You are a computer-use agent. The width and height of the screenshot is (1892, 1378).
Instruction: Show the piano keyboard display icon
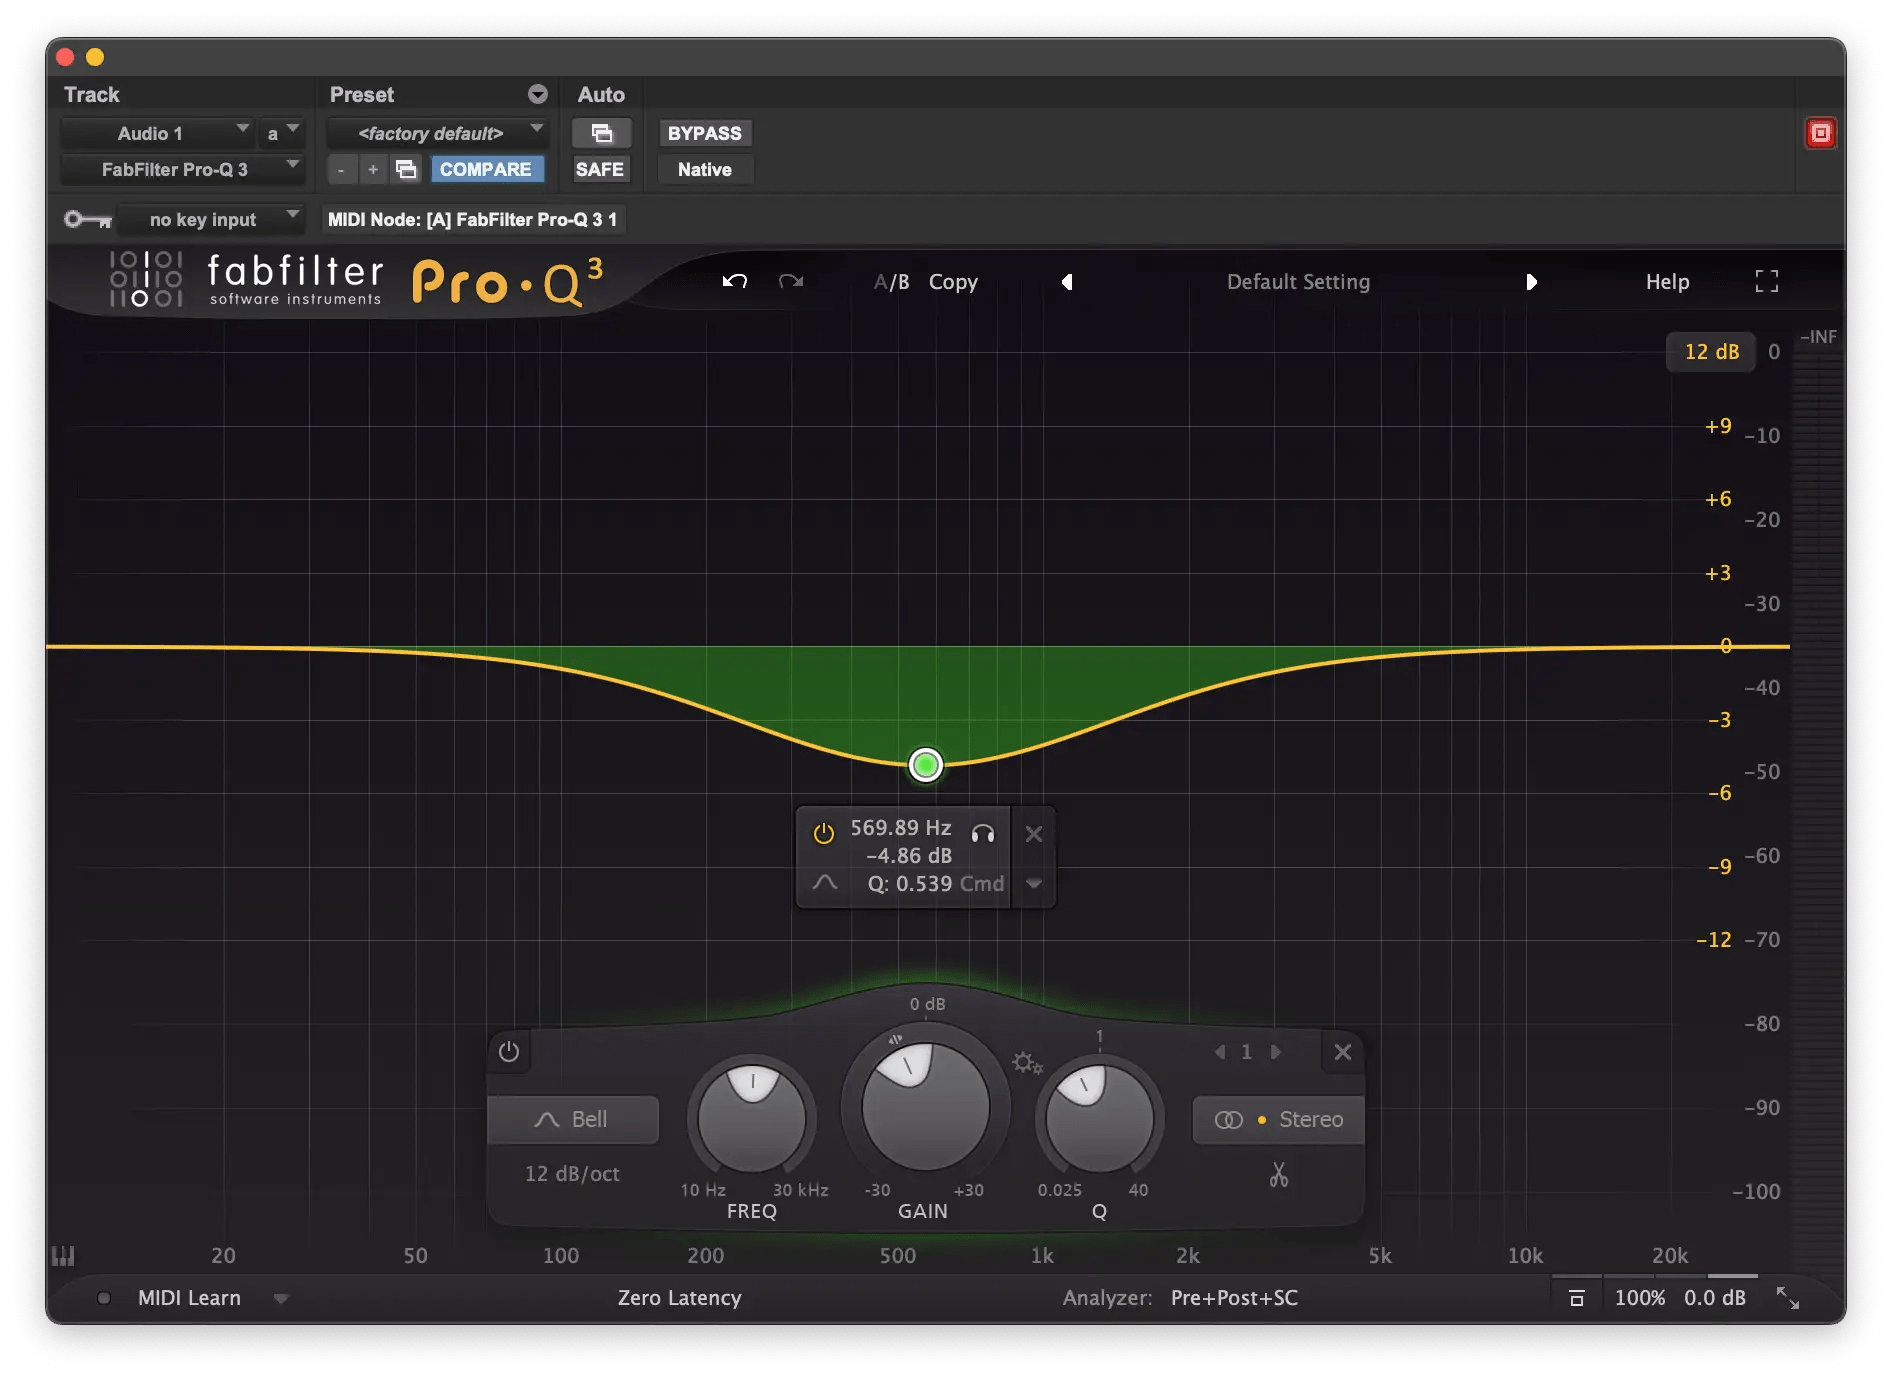click(x=63, y=1255)
